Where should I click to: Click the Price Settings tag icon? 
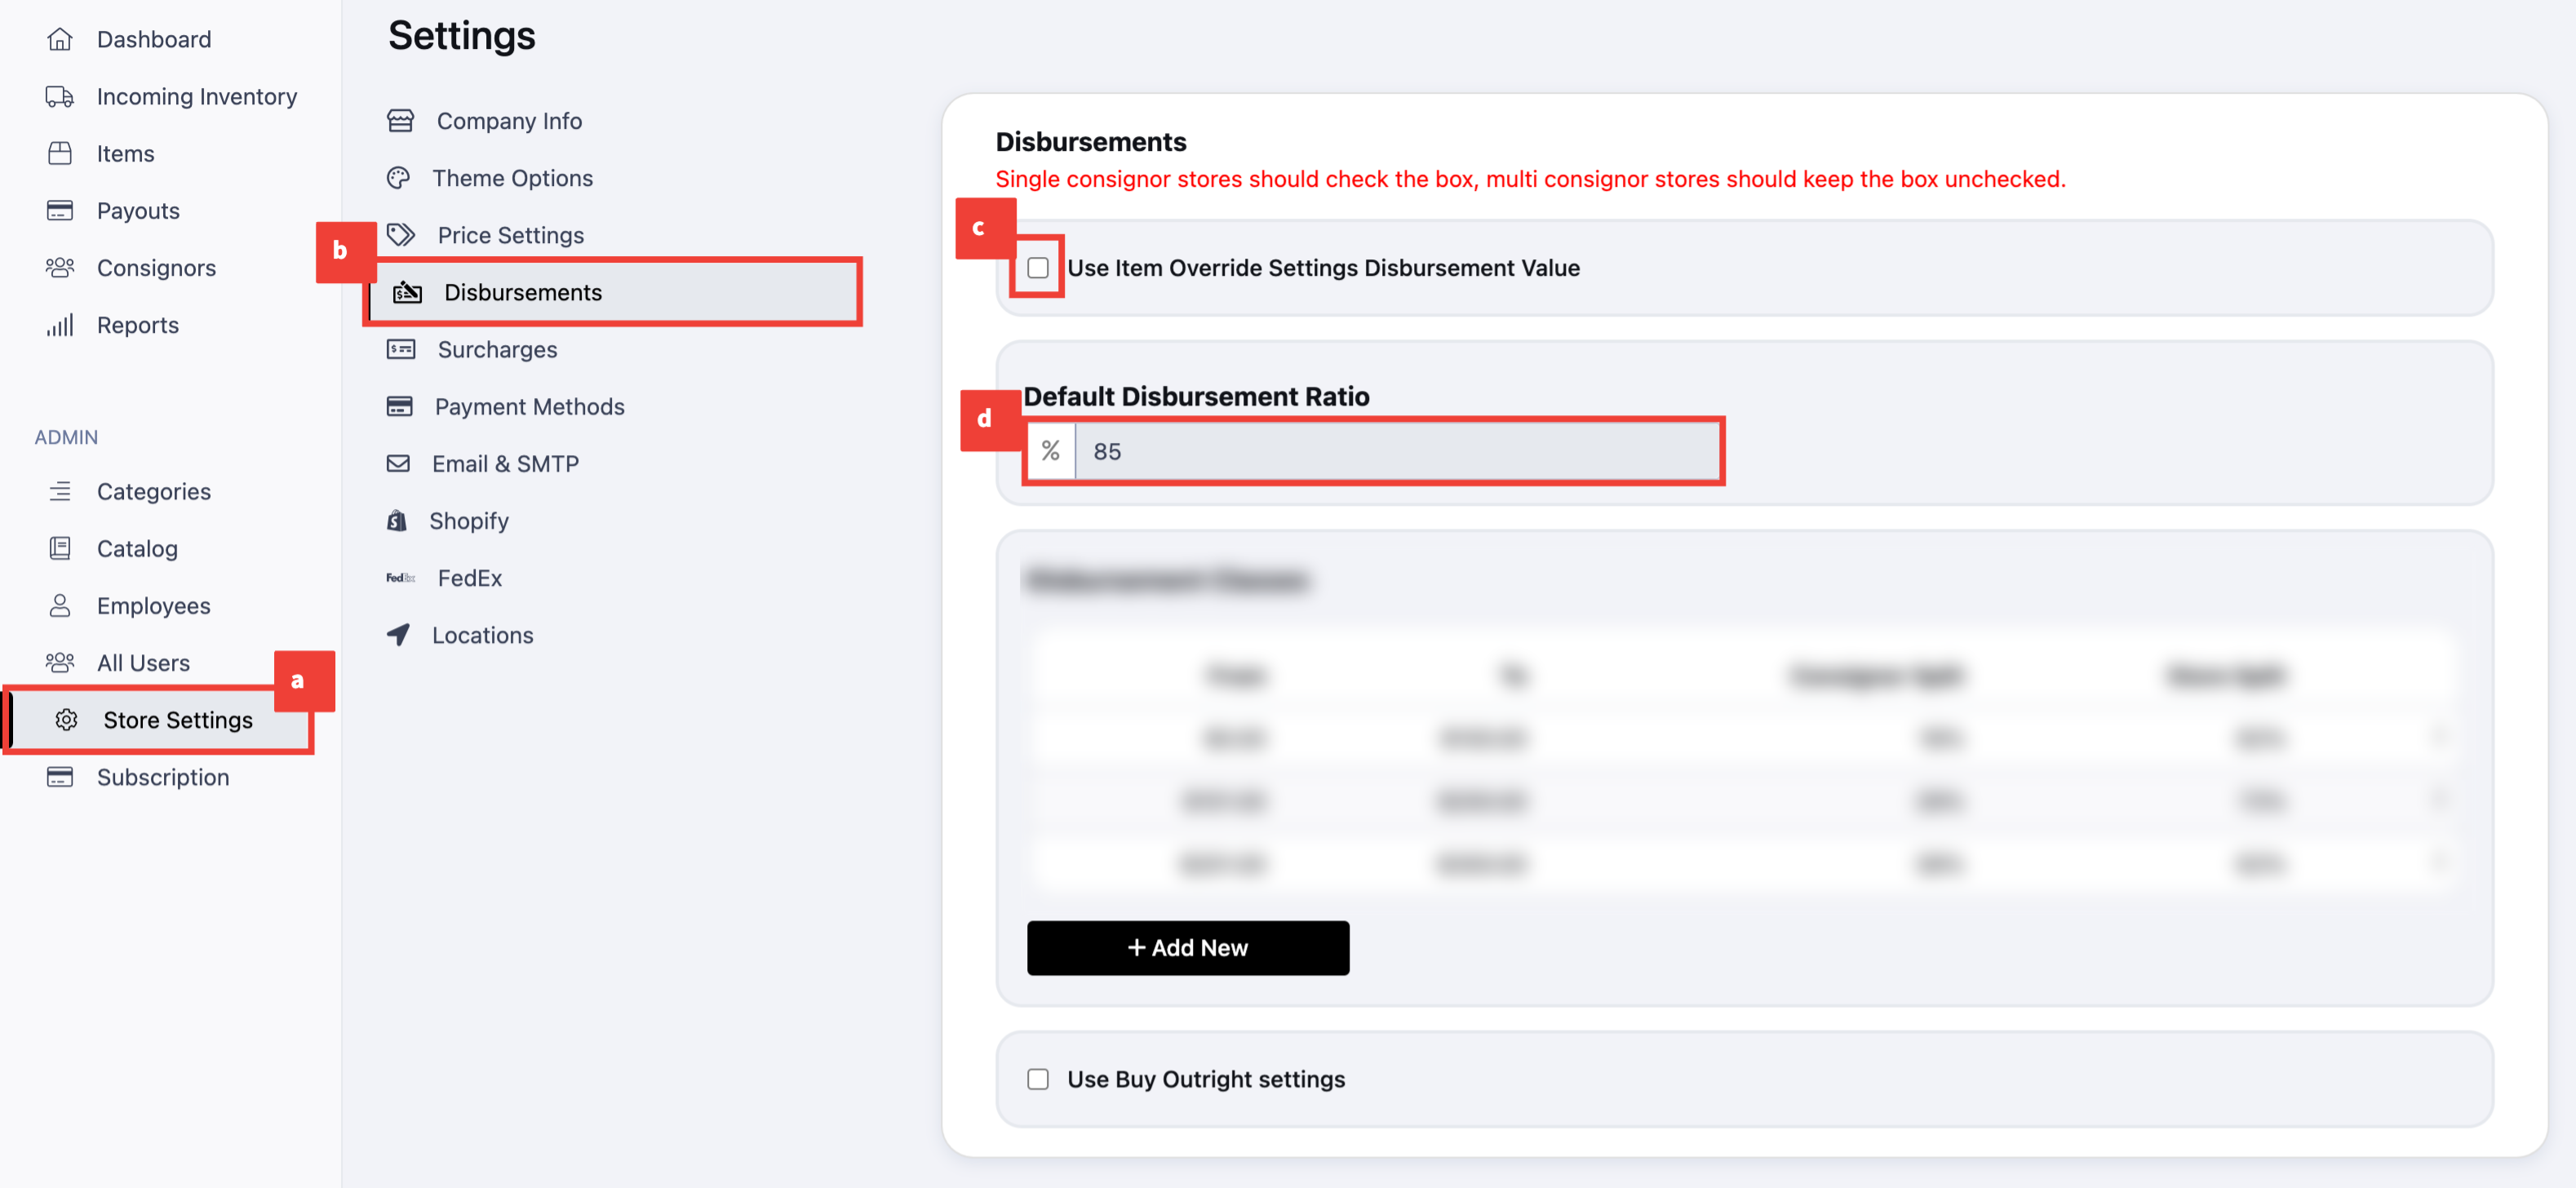coord(400,235)
